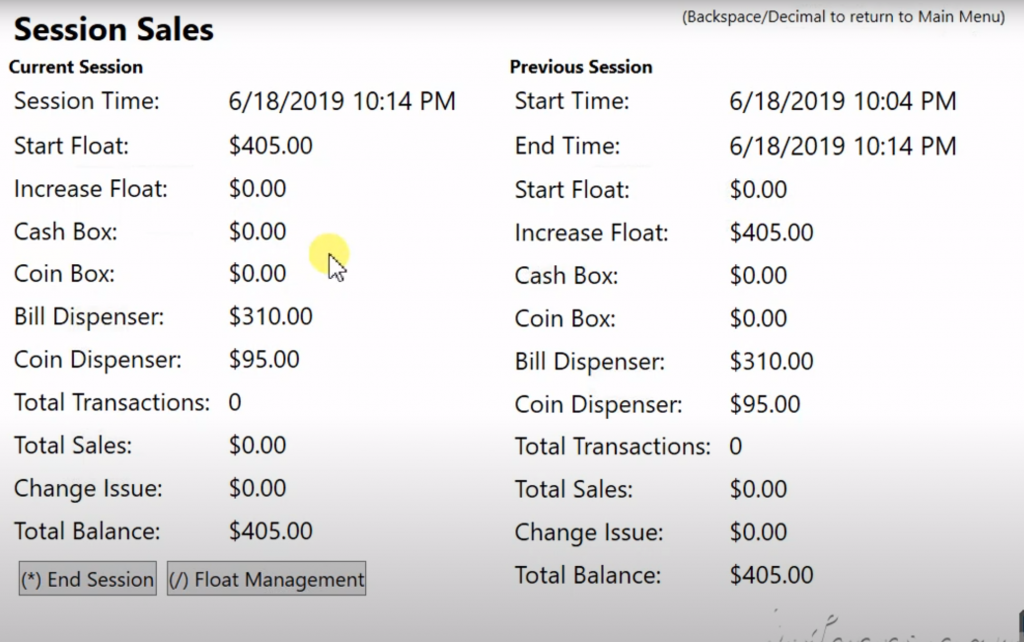Select previous session Increase Float $405.00 value
This screenshot has width=1024, height=642.
(771, 233)
